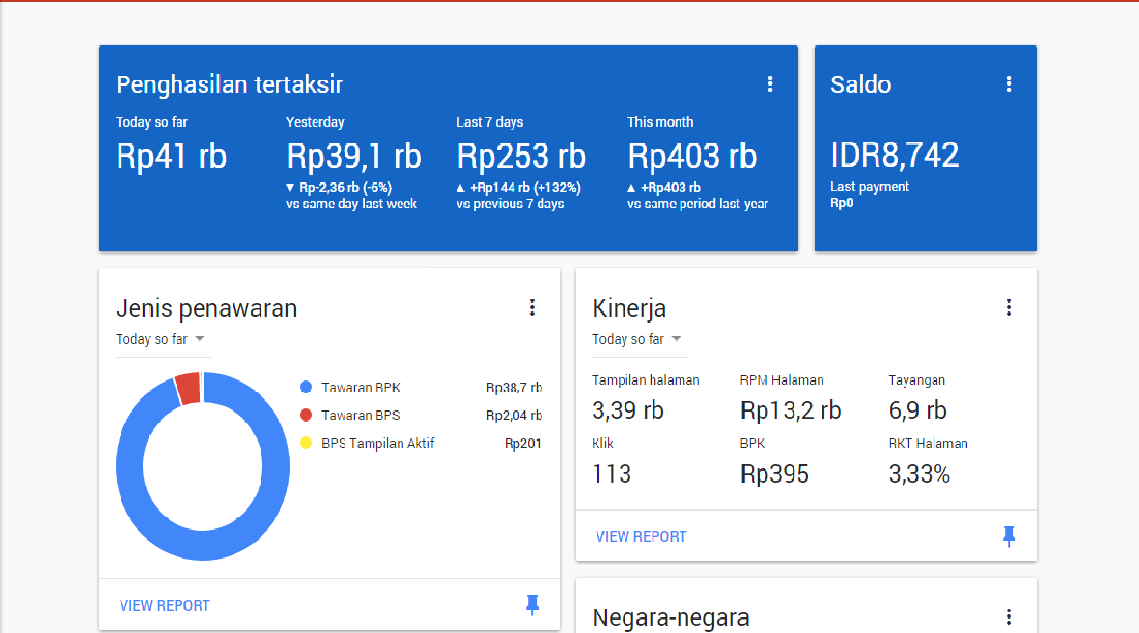Open Jenis penawaran more options menu

532,308
